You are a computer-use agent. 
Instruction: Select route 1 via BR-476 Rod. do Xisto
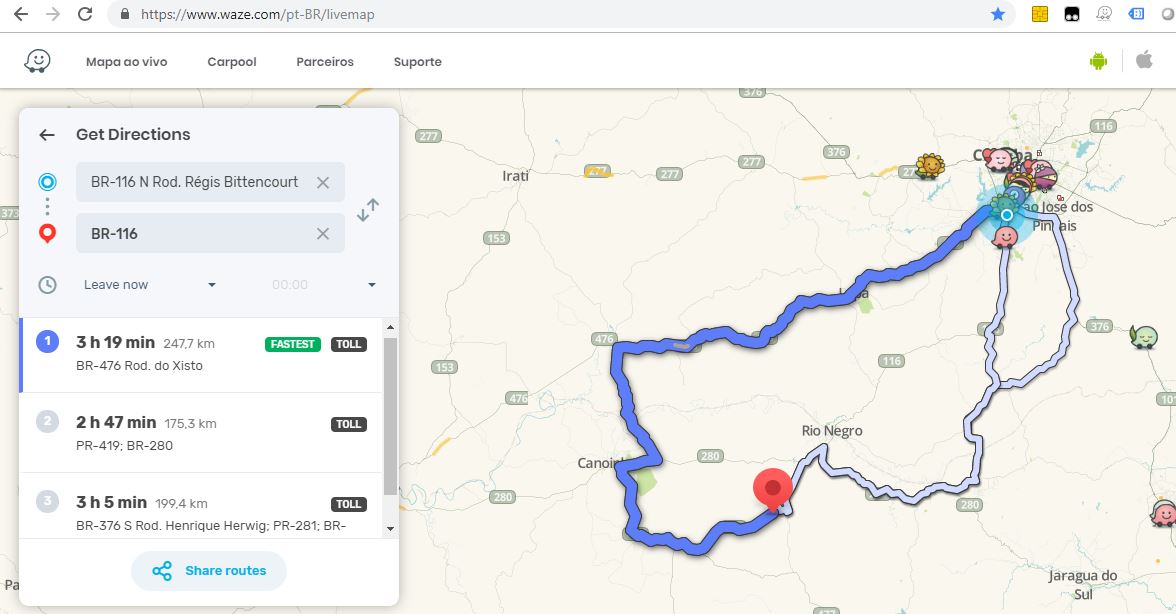(201, 355)
